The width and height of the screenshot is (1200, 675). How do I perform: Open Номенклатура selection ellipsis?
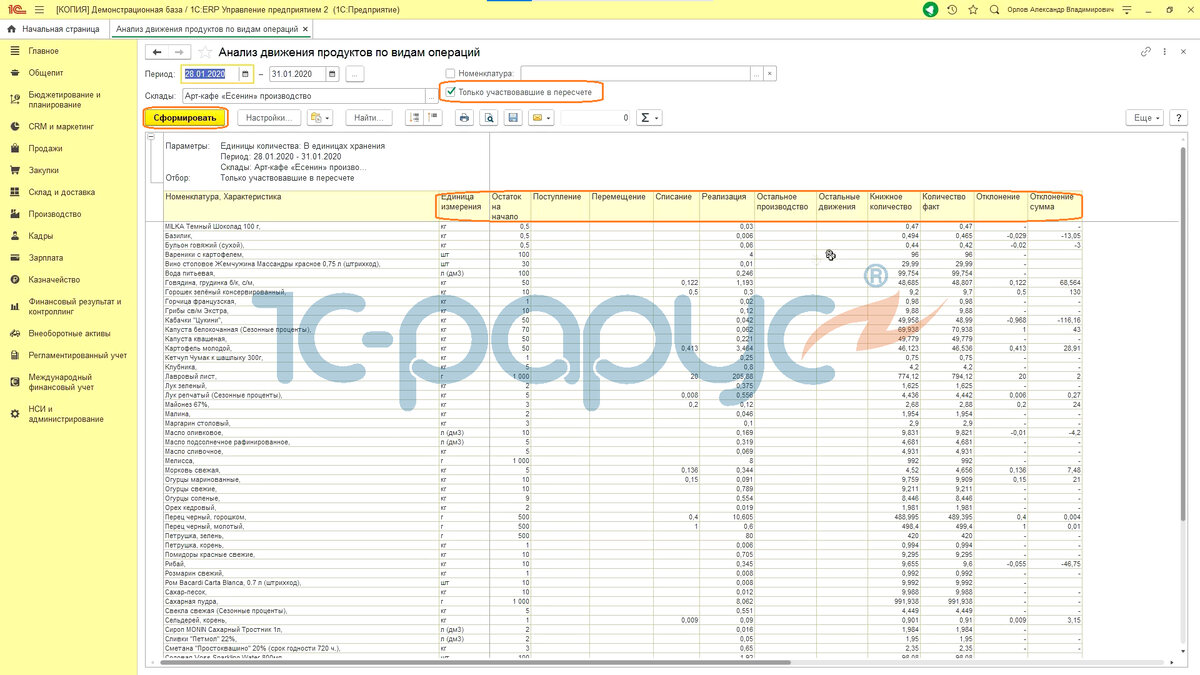tap(757, 74)
